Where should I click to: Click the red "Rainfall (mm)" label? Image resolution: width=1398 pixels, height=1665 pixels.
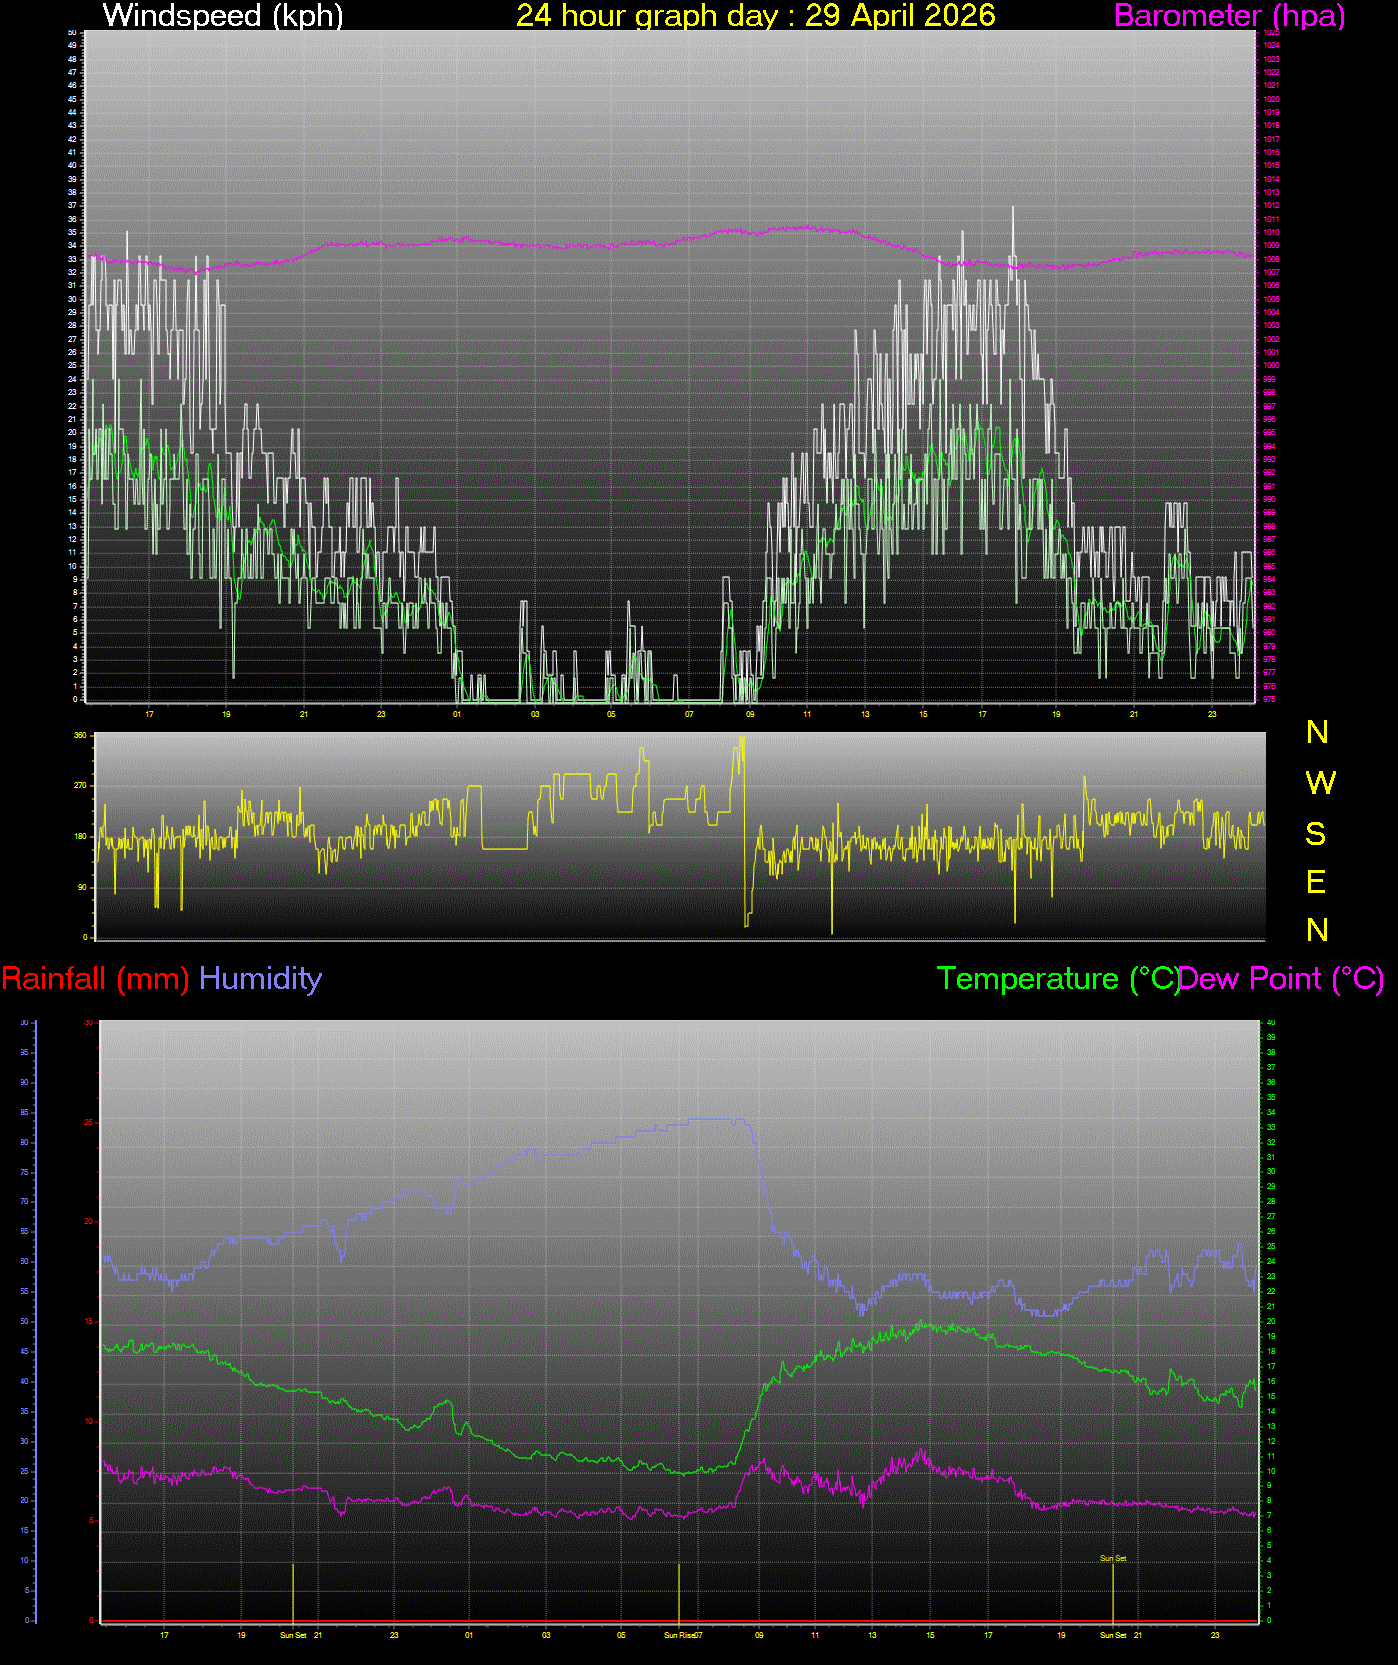(x=96, y=978)
